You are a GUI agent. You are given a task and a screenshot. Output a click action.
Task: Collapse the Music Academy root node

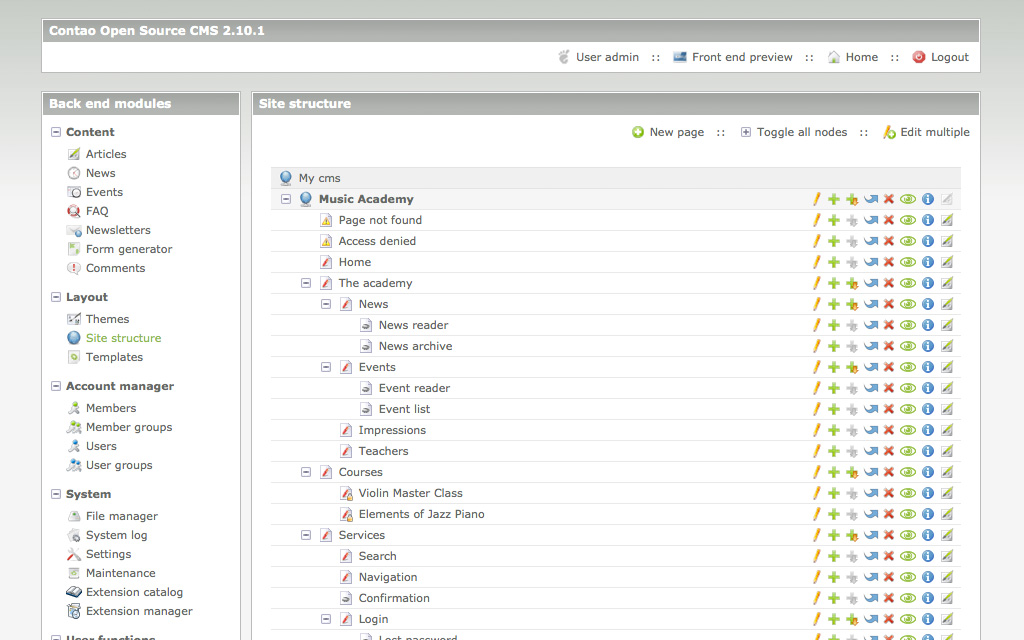pos(286,199)
